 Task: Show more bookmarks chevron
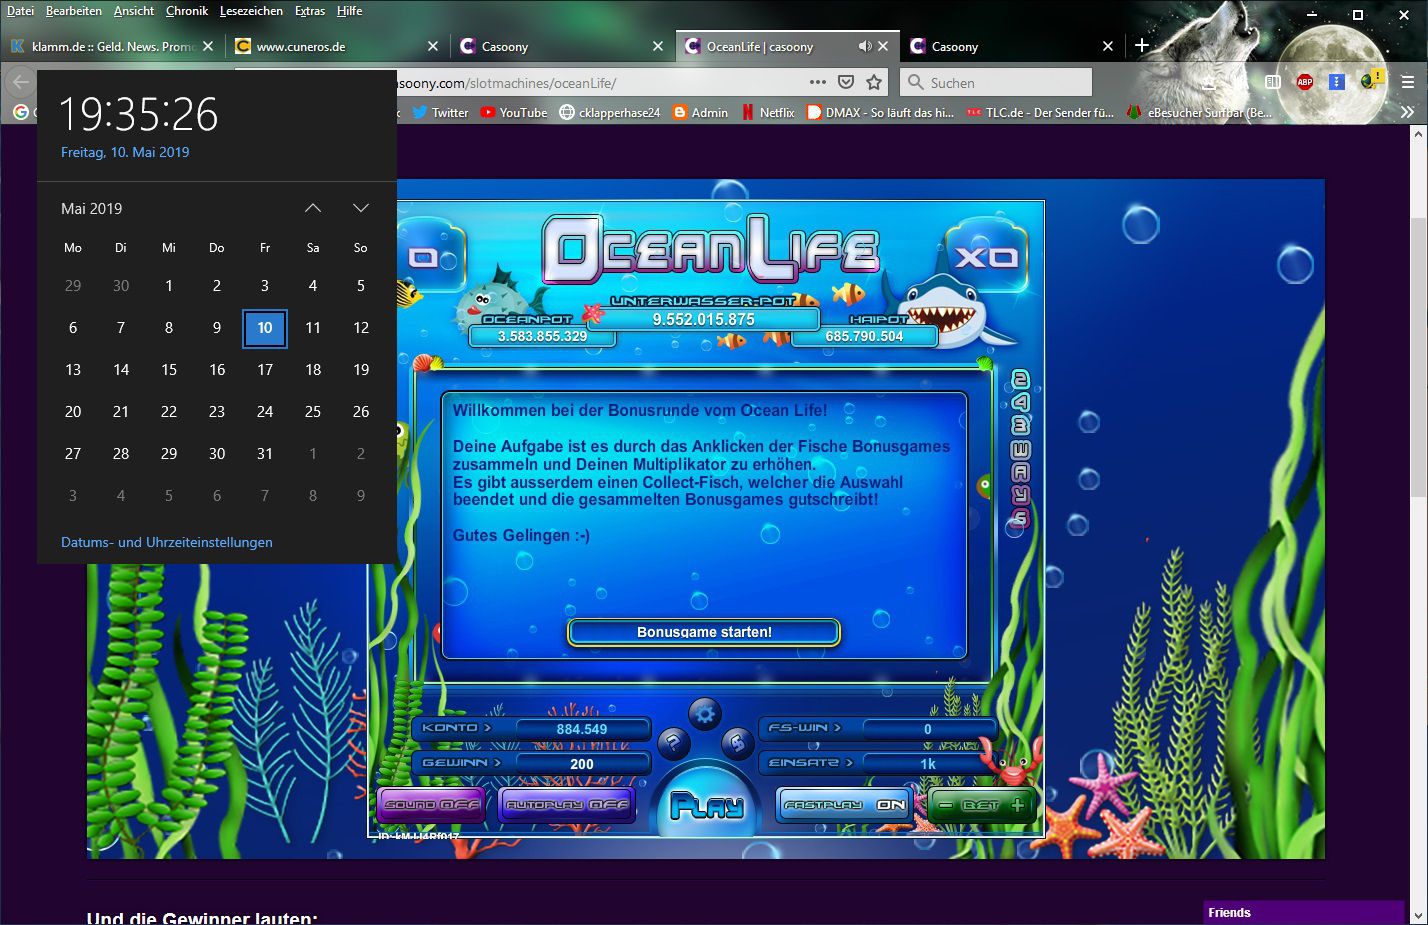[1407, 112]
